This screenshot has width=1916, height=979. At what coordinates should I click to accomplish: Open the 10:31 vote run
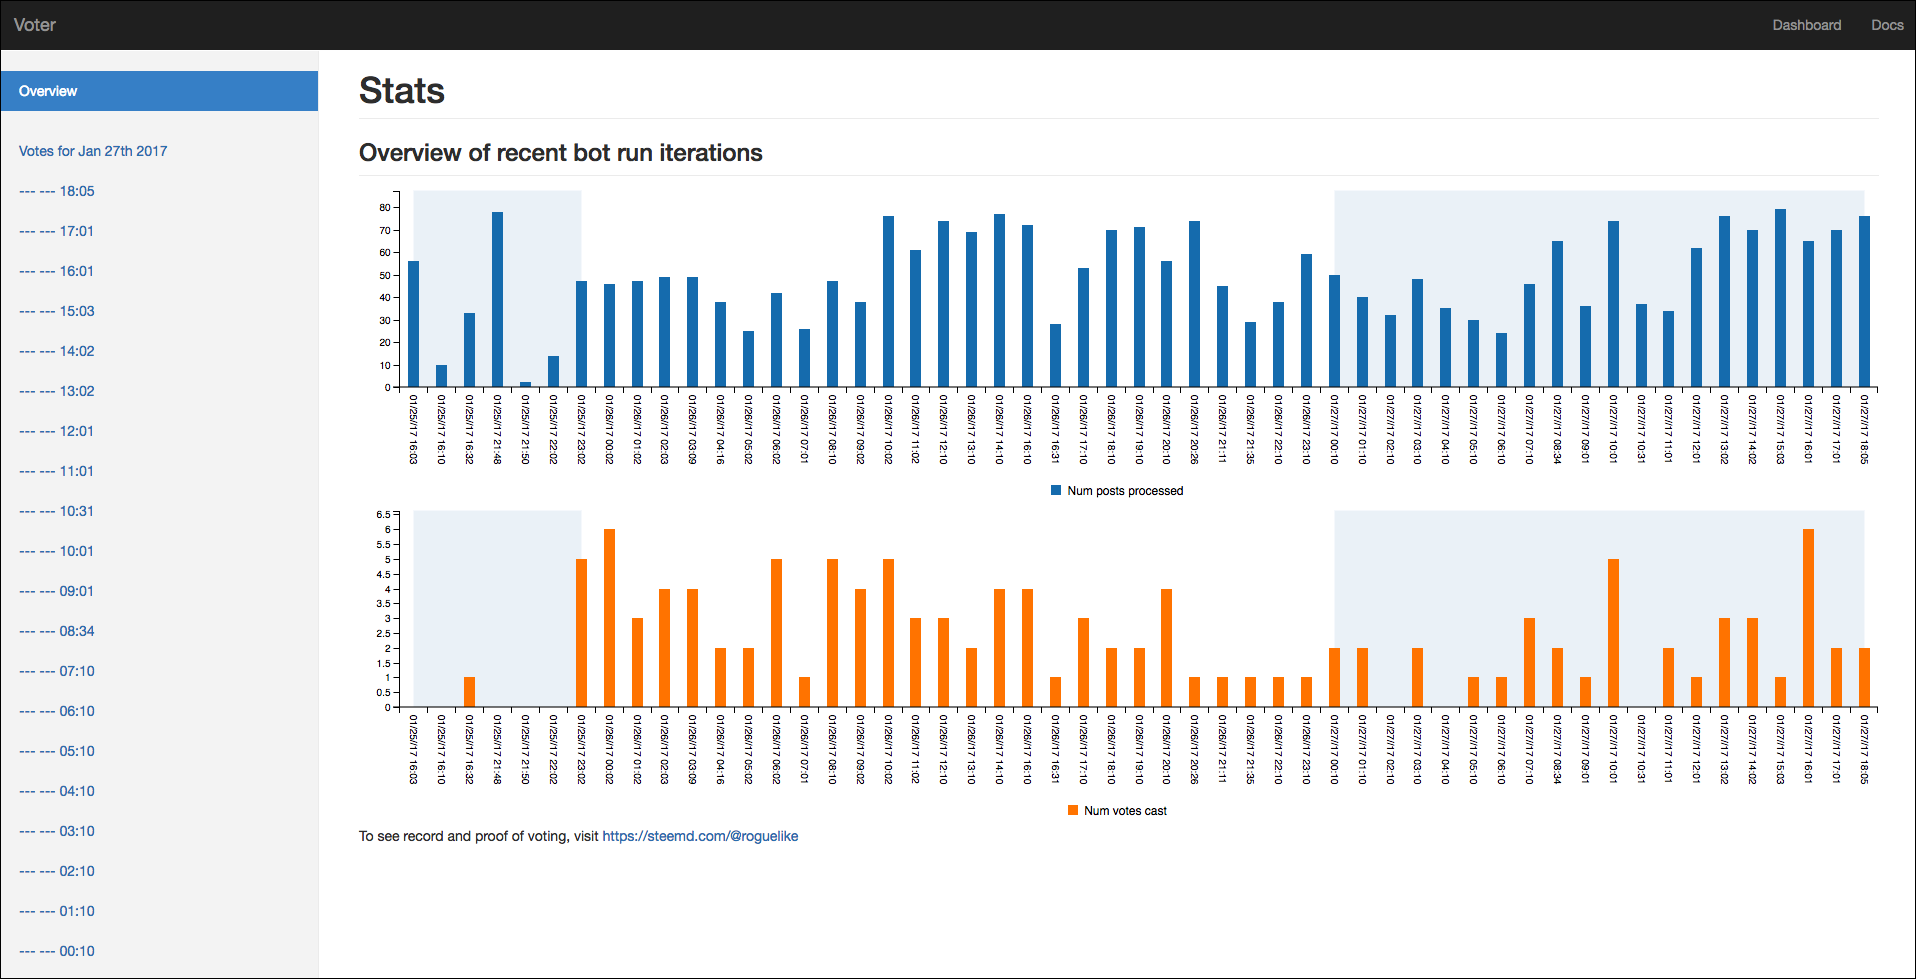coord(57,511)
